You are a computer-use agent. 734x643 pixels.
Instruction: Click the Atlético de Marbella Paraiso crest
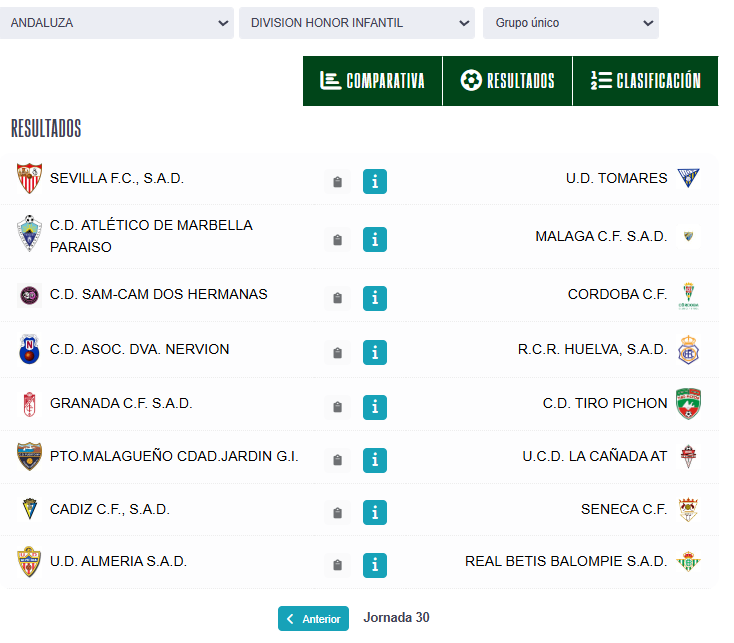pos(29,233)
